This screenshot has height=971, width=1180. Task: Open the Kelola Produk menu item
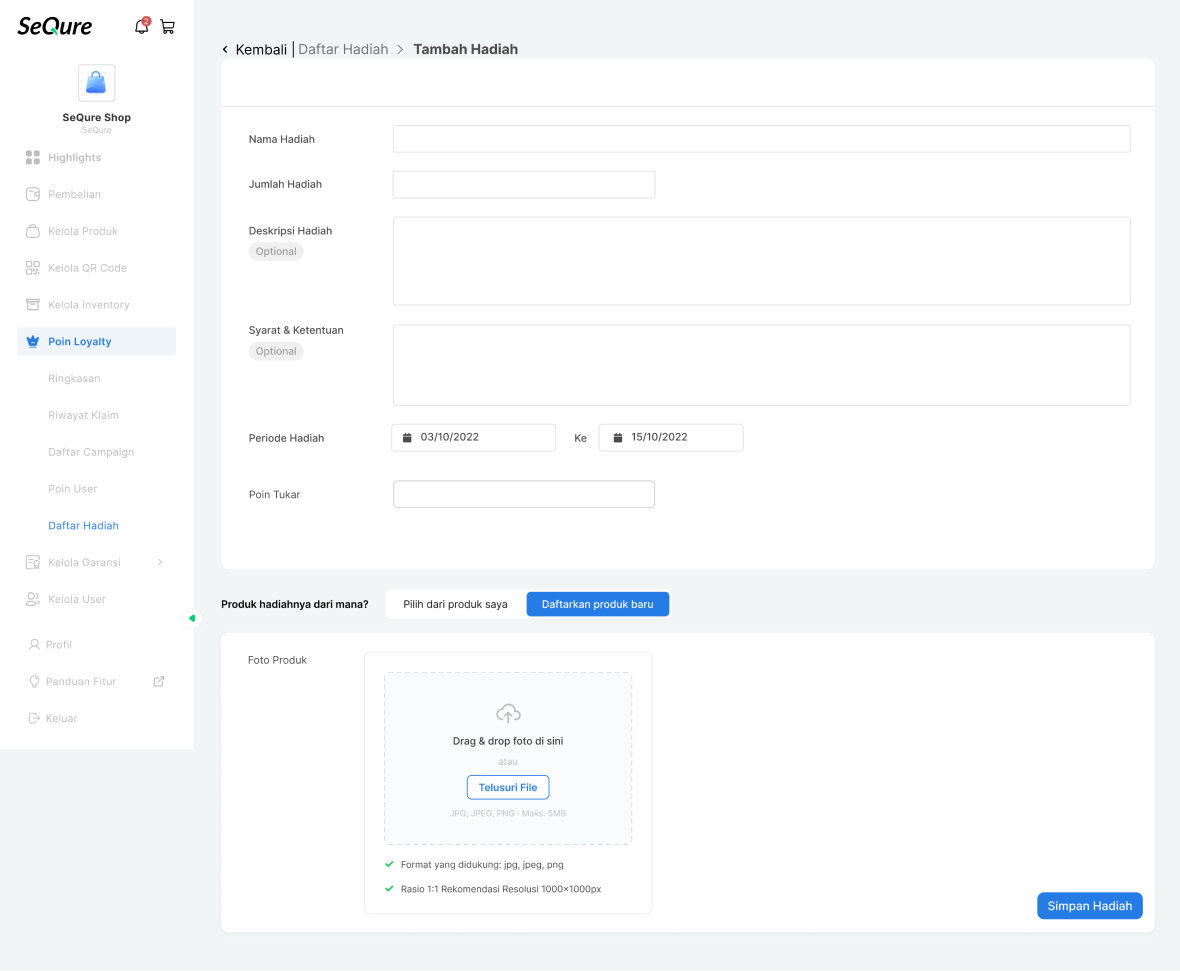pyautogui.click(x=96, y=231)
